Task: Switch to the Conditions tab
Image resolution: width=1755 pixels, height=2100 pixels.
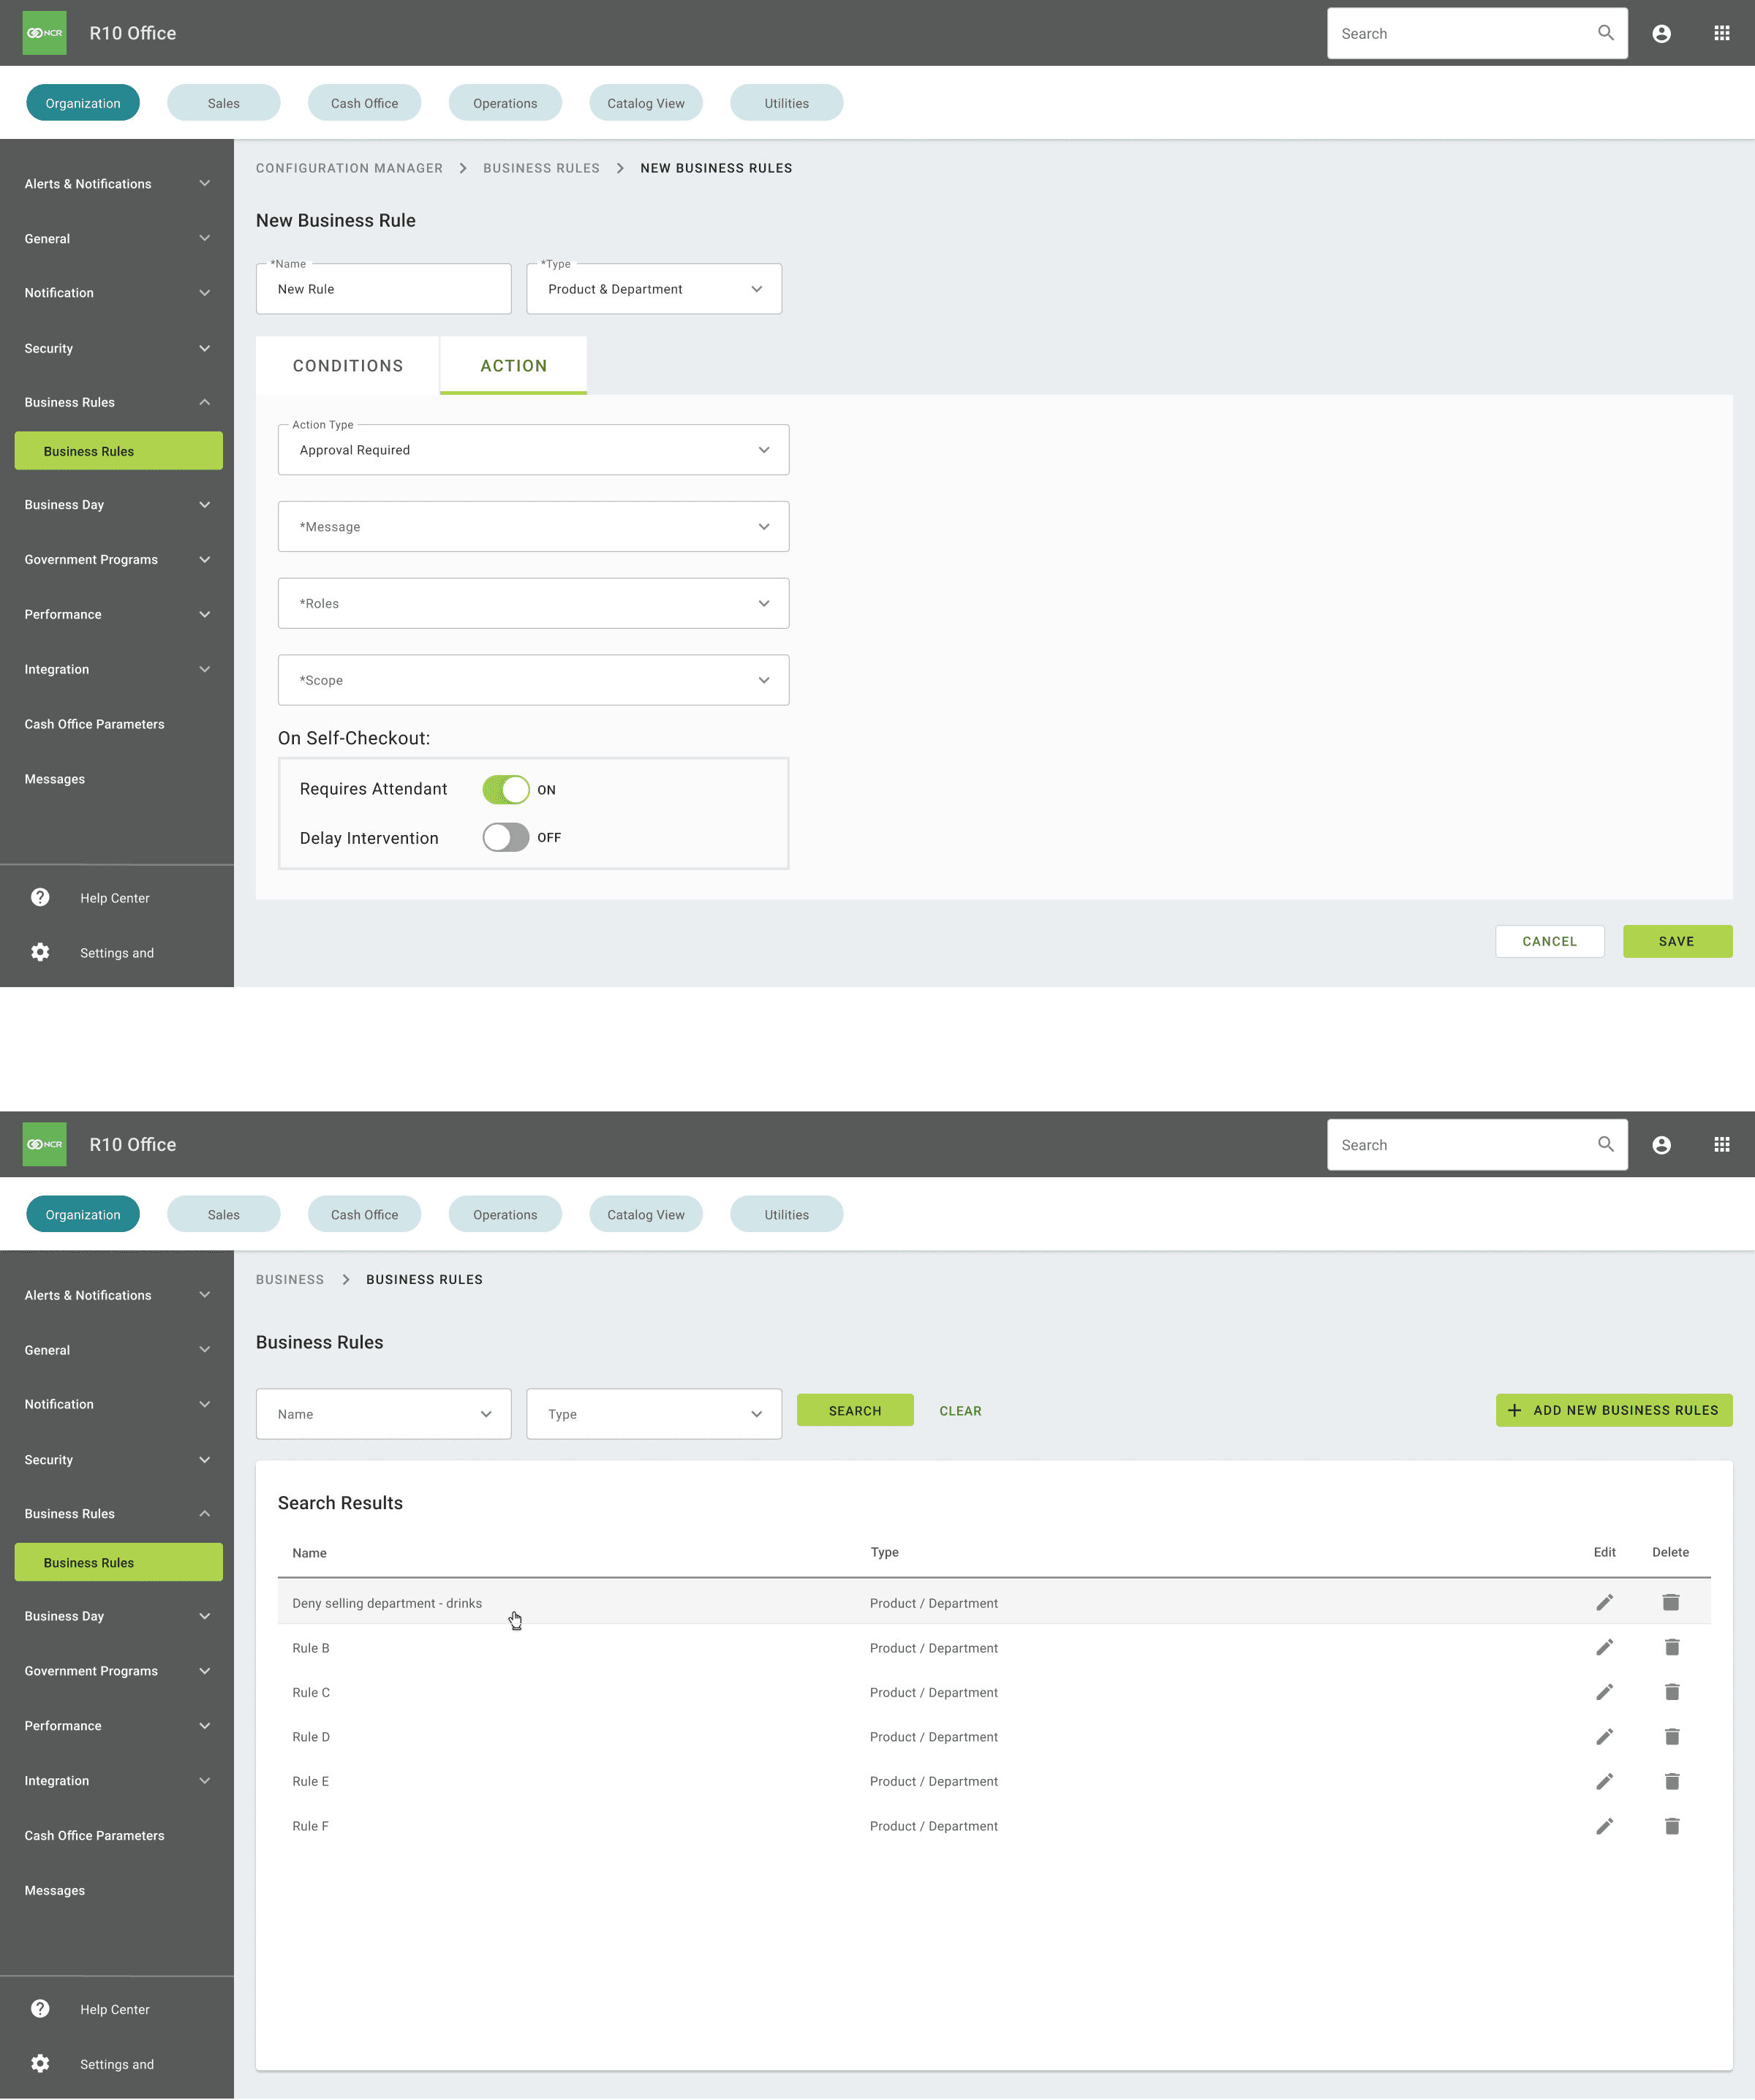Action: point(347,366)
